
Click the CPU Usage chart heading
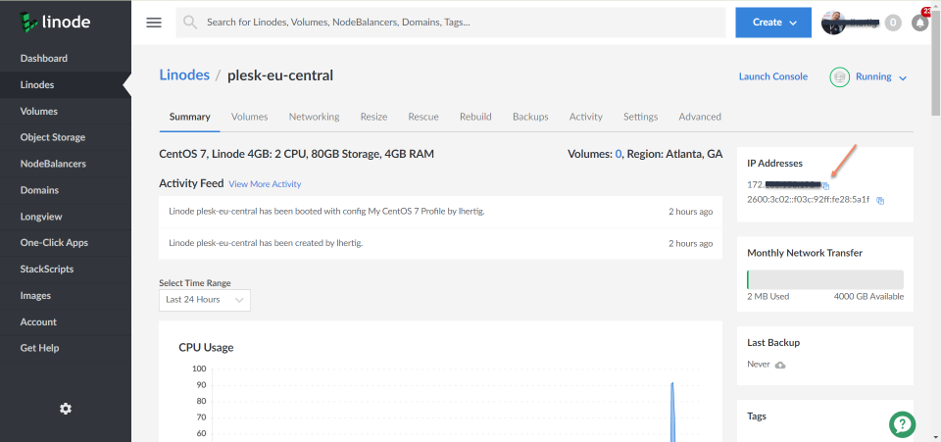(206, 347)
